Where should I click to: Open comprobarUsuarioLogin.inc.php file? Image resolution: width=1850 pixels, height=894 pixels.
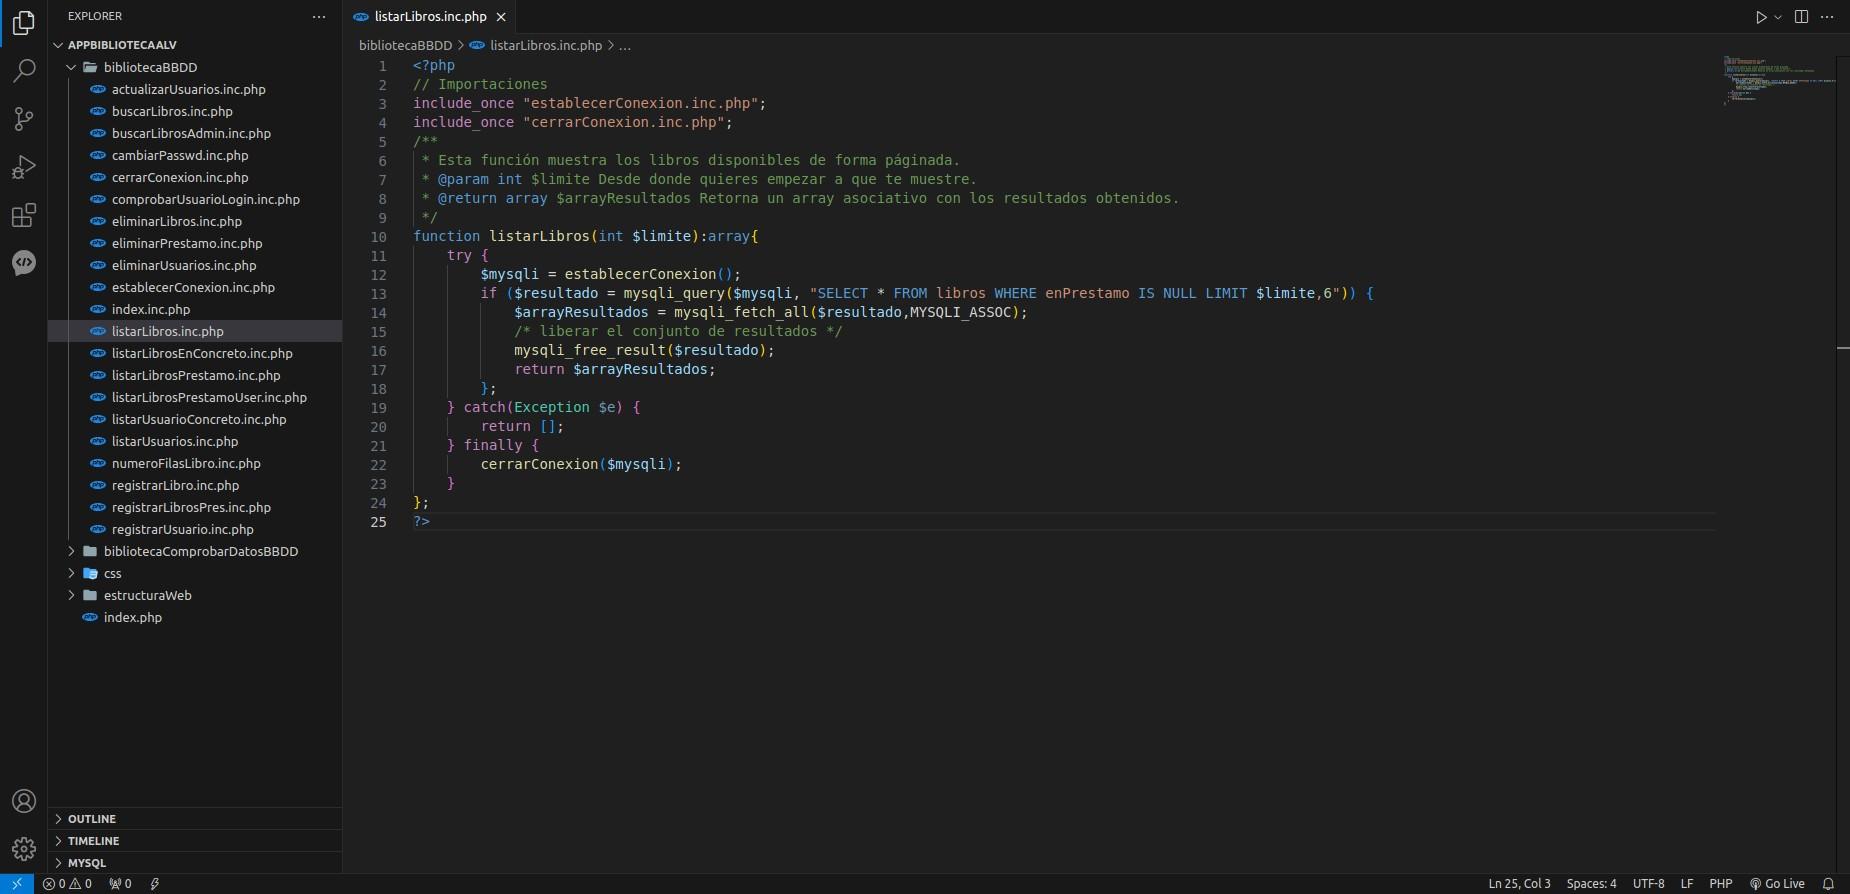[195, 199]
